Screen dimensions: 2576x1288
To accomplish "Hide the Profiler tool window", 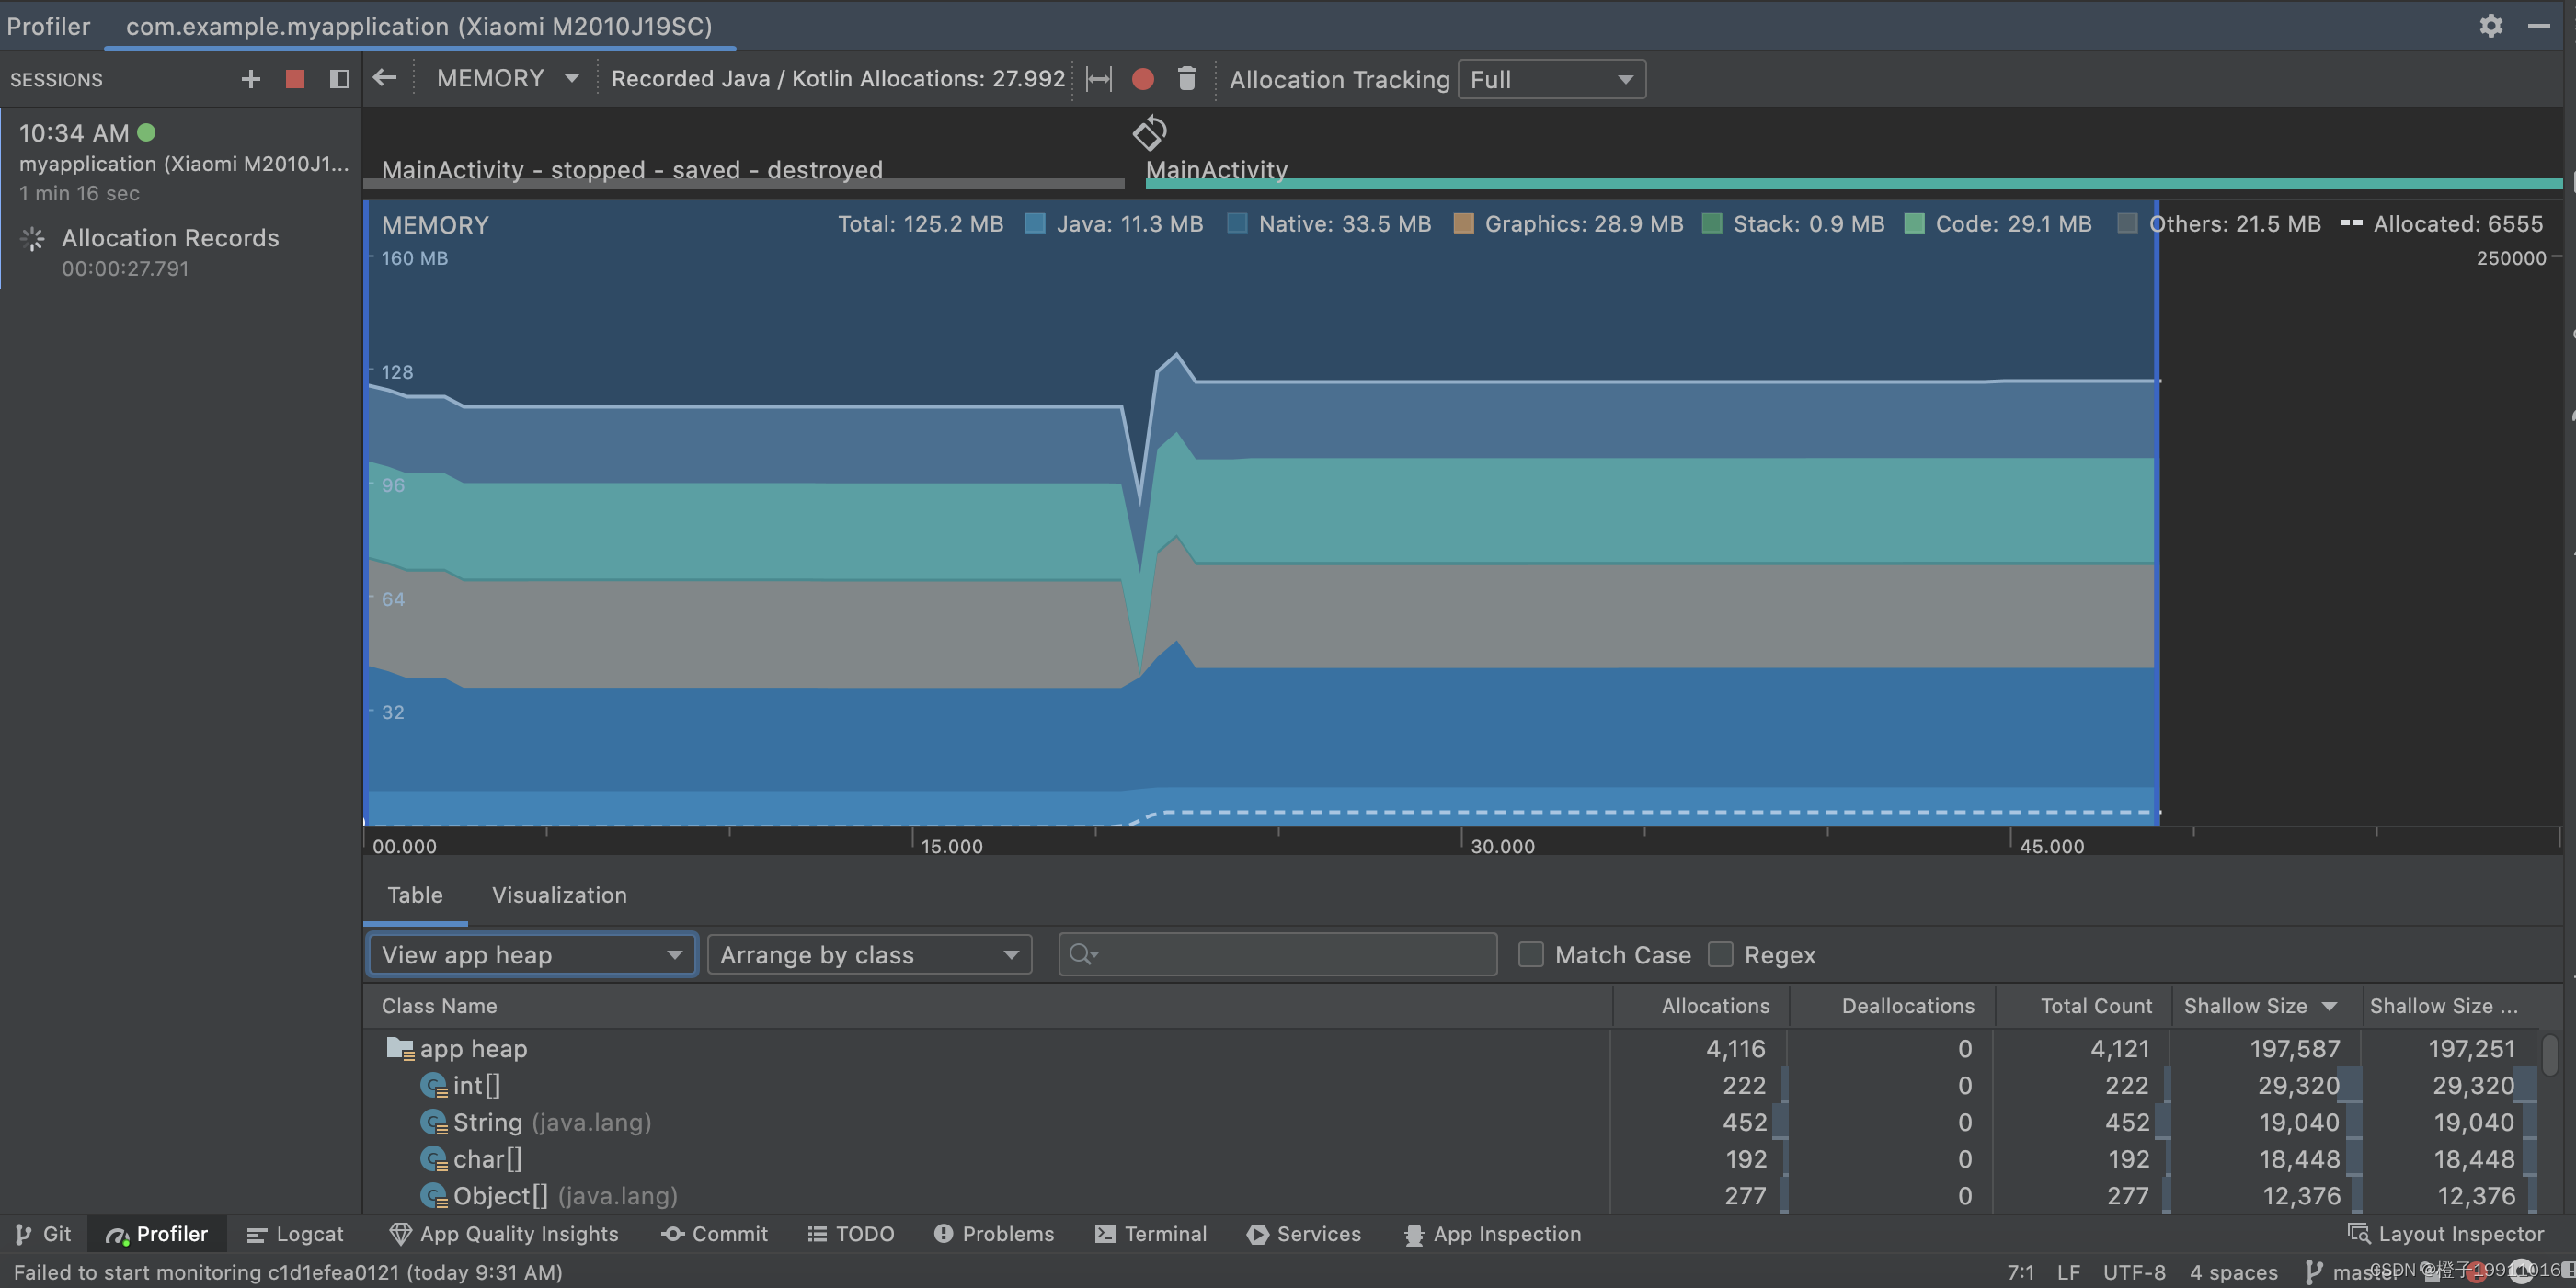I will (x=2538, y=26).
